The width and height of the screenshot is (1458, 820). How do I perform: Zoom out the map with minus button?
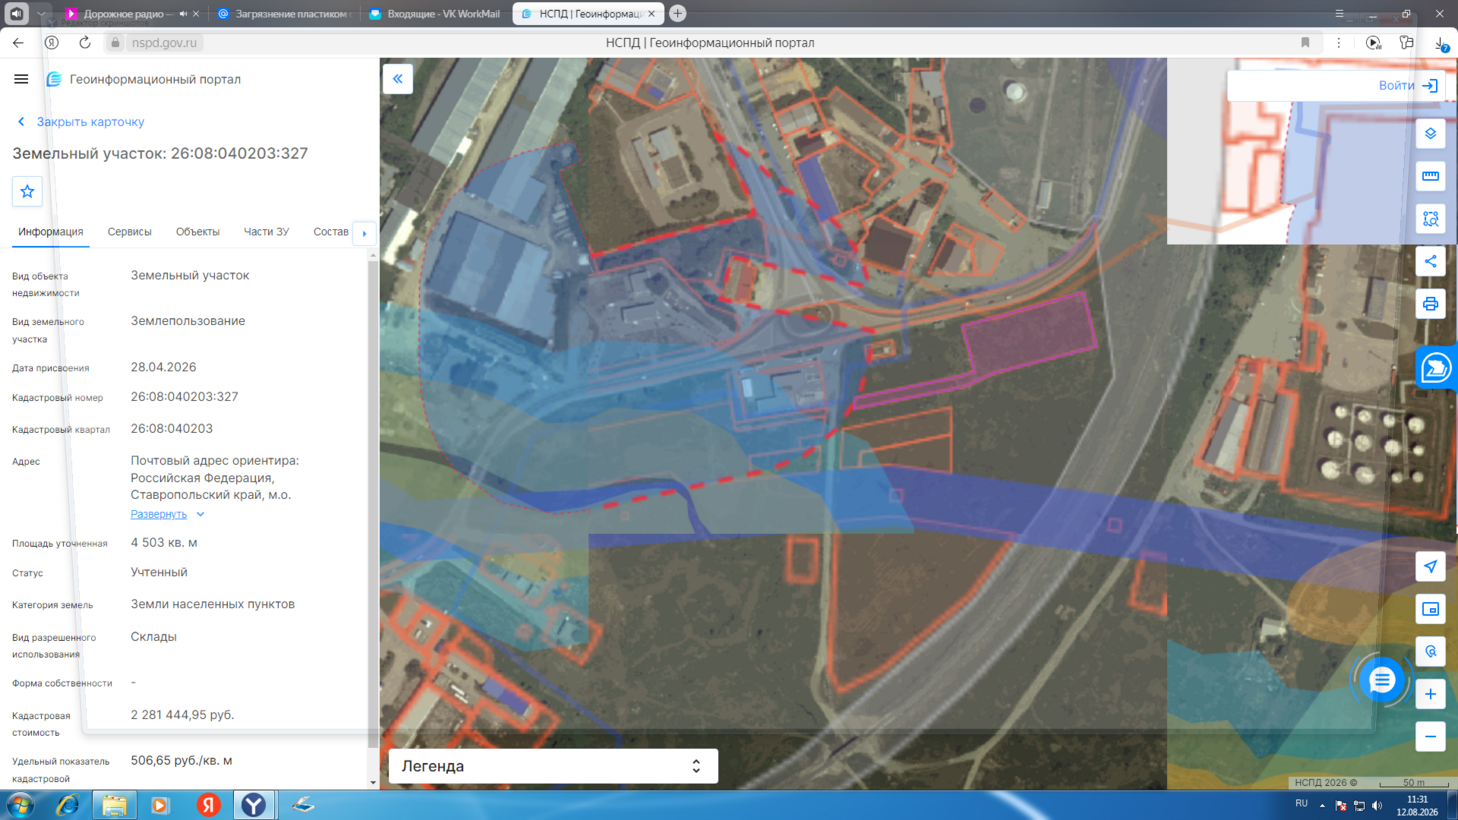[1431, 737]
